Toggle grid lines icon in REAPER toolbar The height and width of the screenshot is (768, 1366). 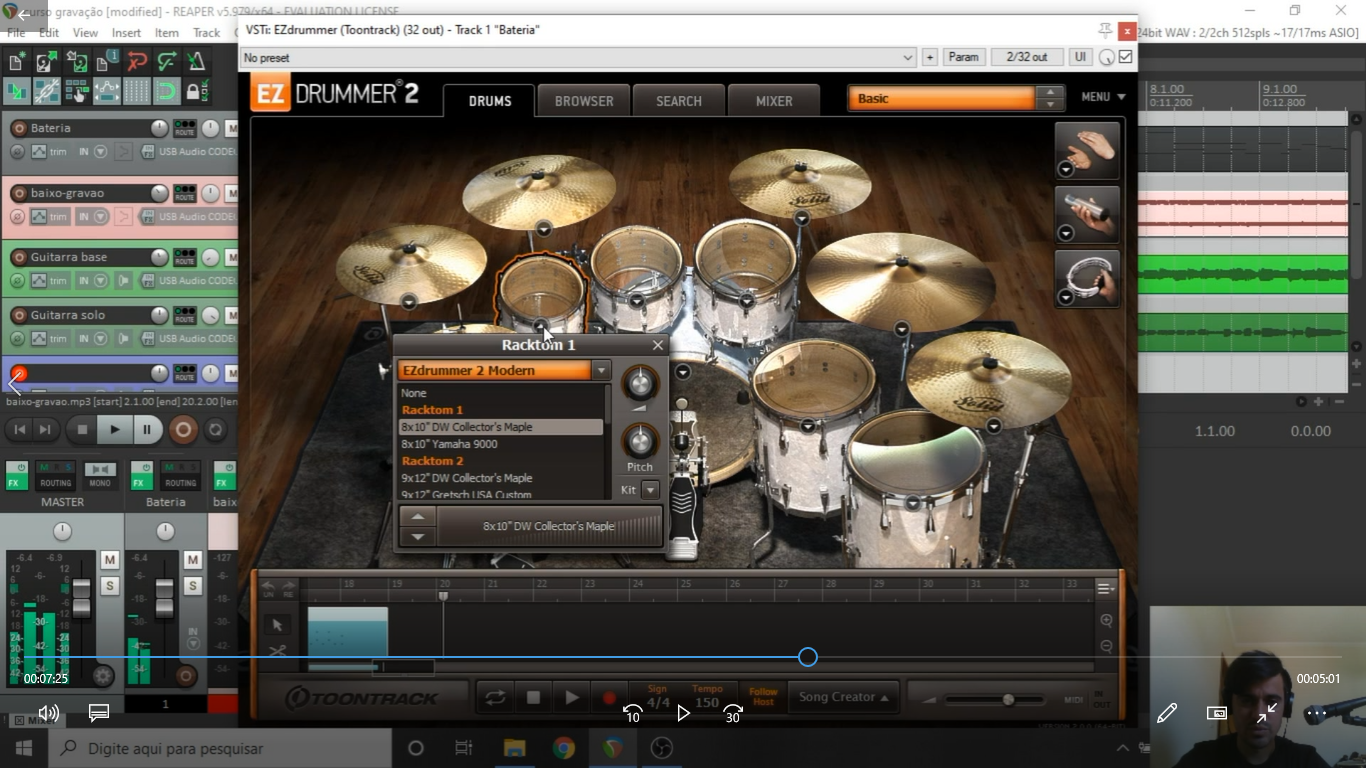[137, 91]
